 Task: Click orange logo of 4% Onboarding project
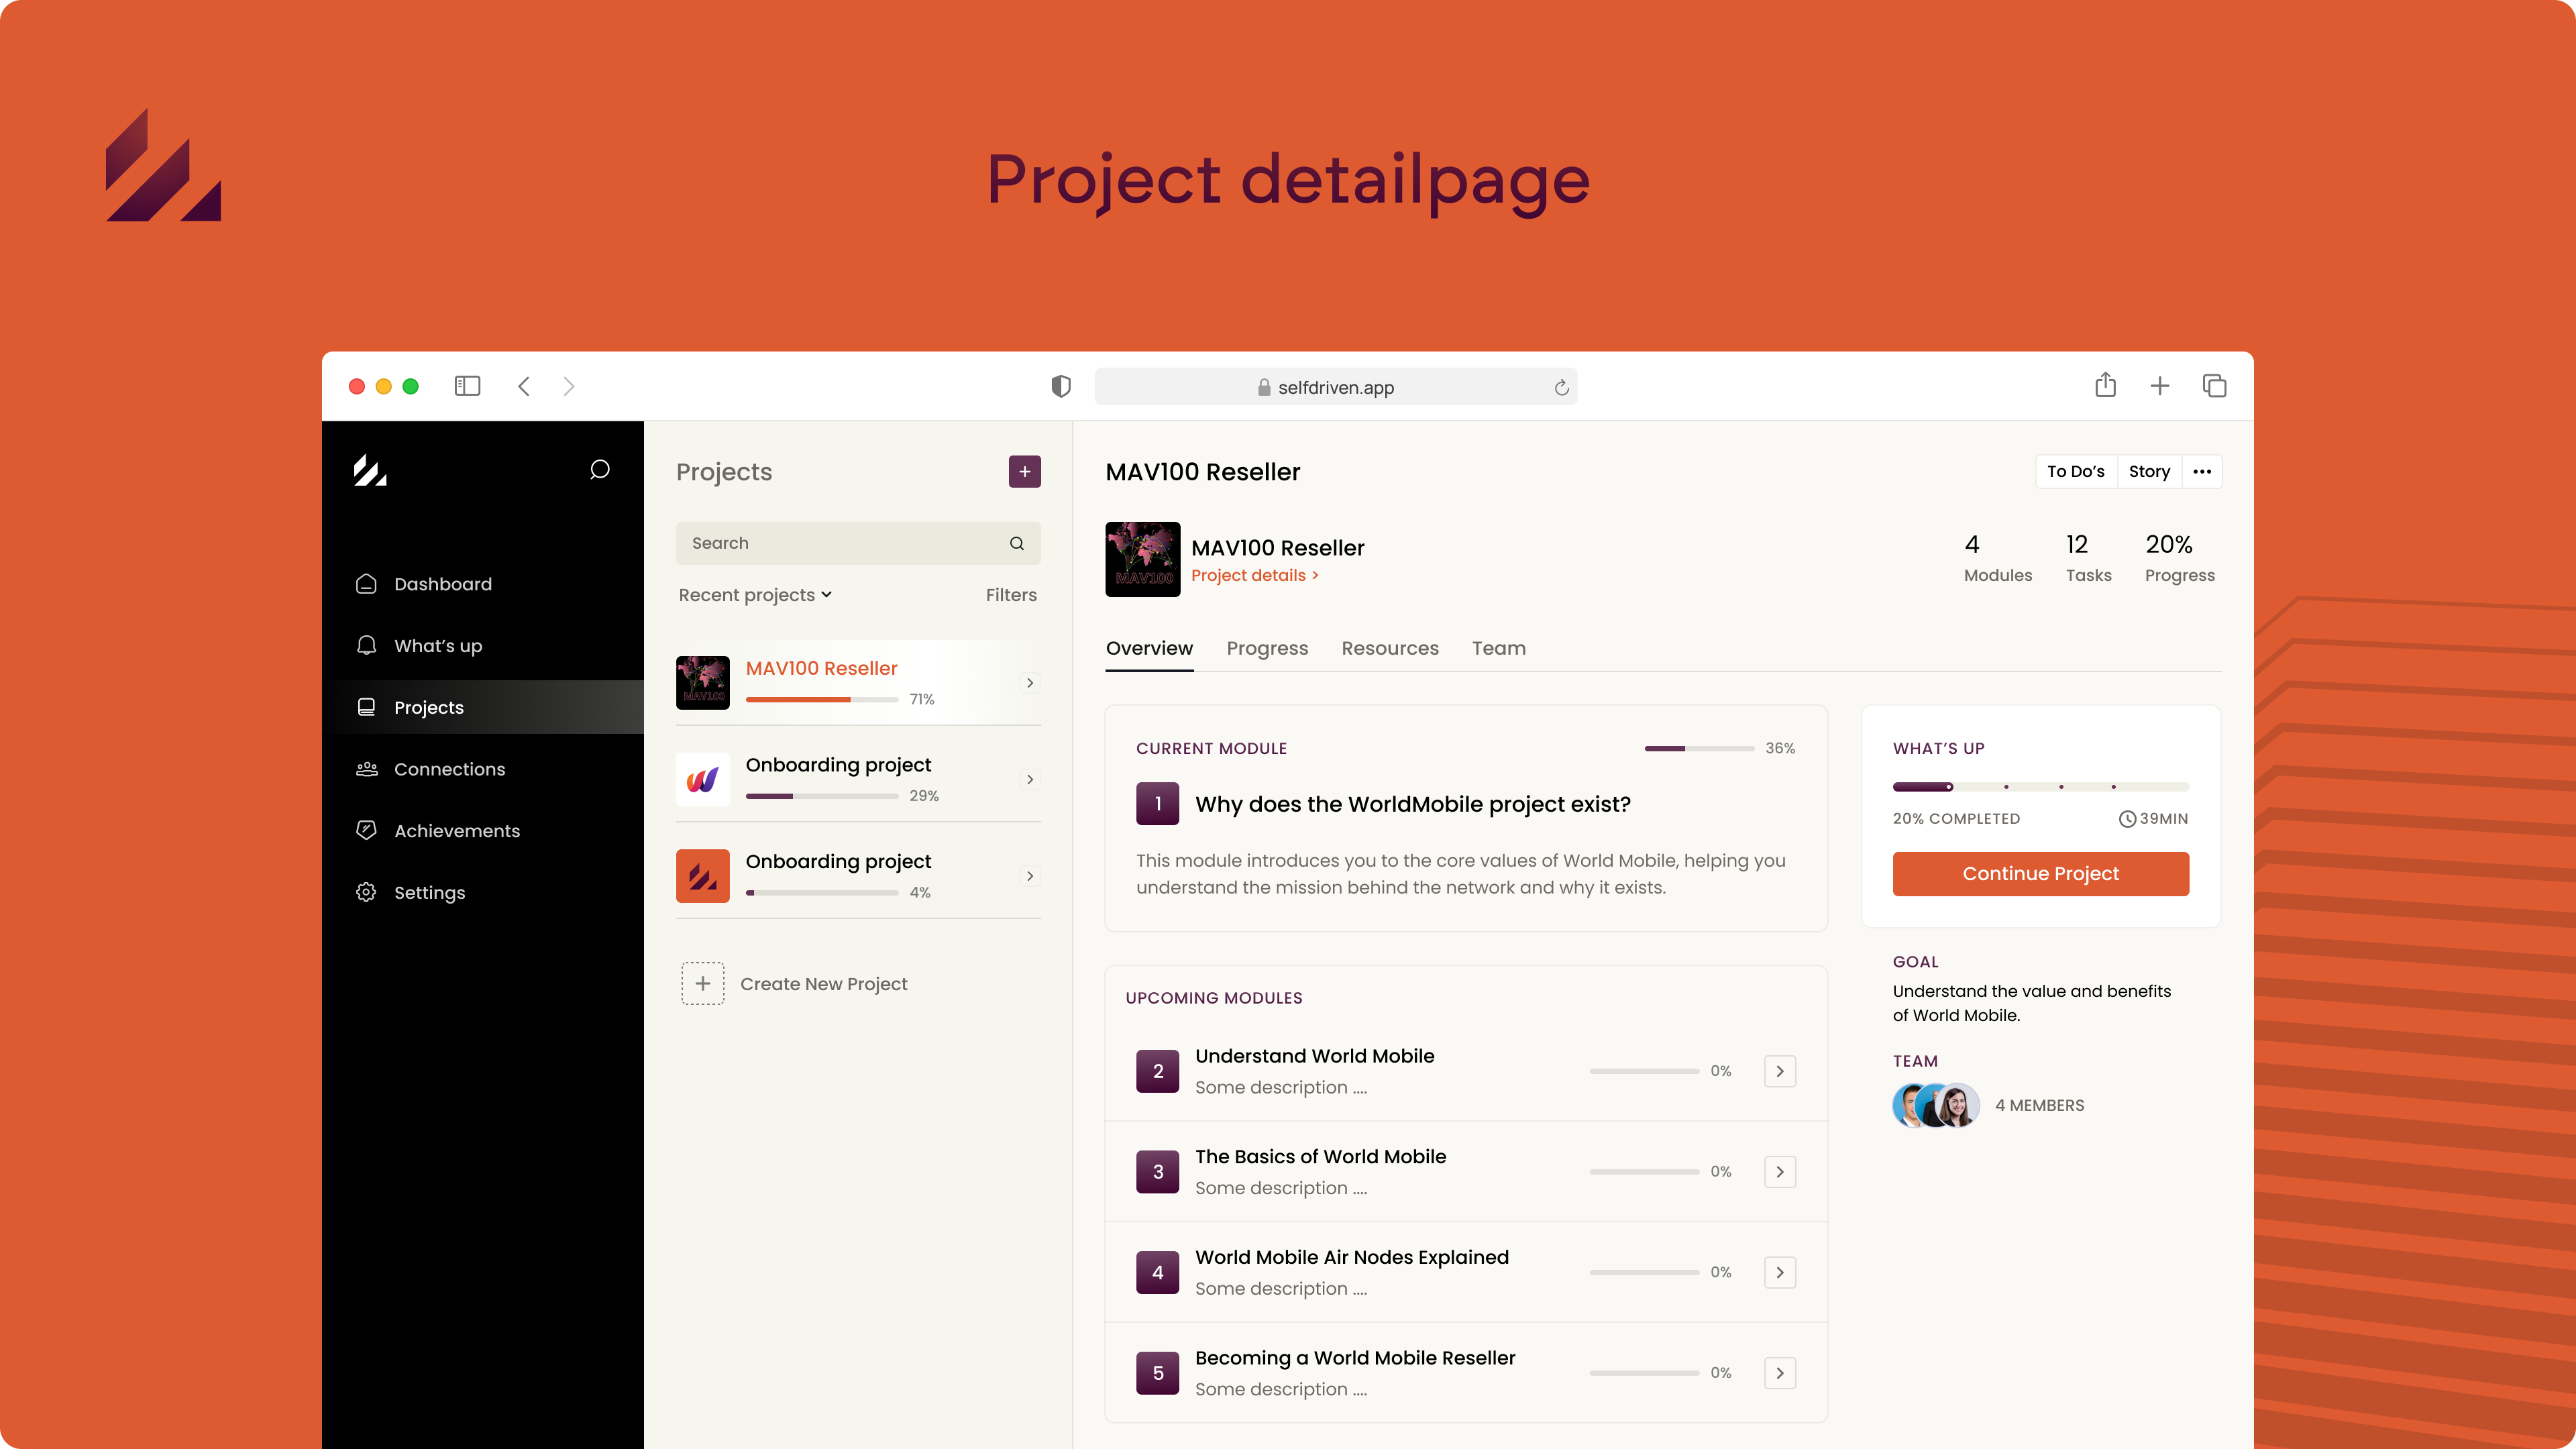point(703,876)
